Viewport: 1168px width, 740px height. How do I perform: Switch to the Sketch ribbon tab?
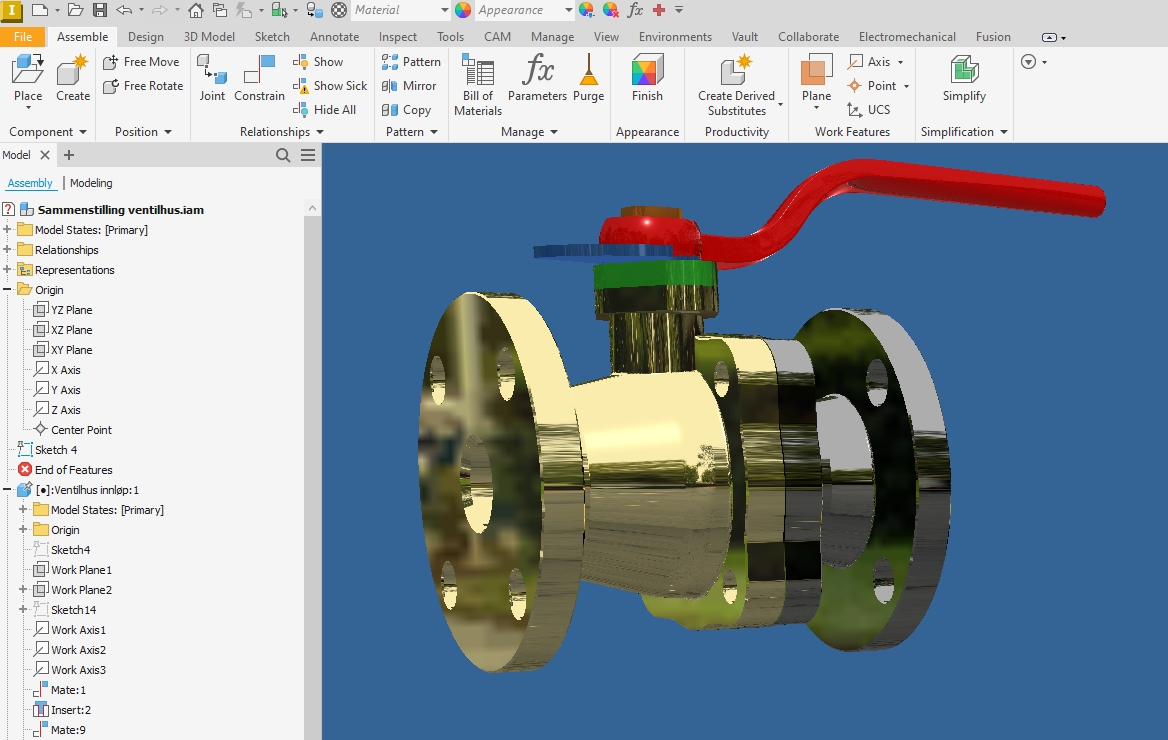(272, 37)
